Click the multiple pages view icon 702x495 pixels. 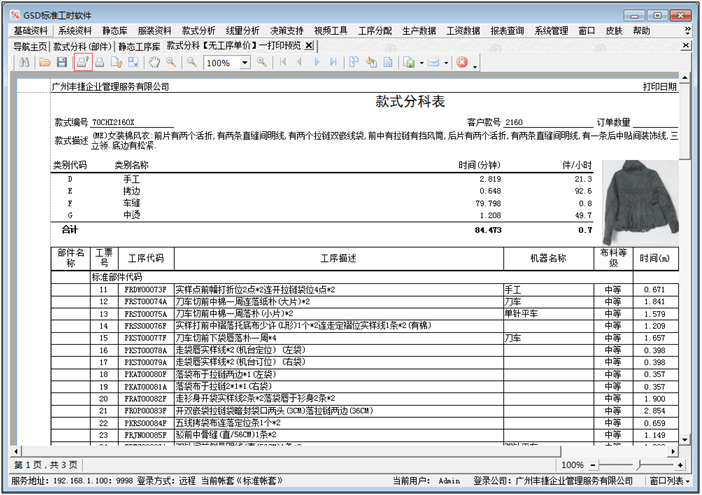coord(354,62)
